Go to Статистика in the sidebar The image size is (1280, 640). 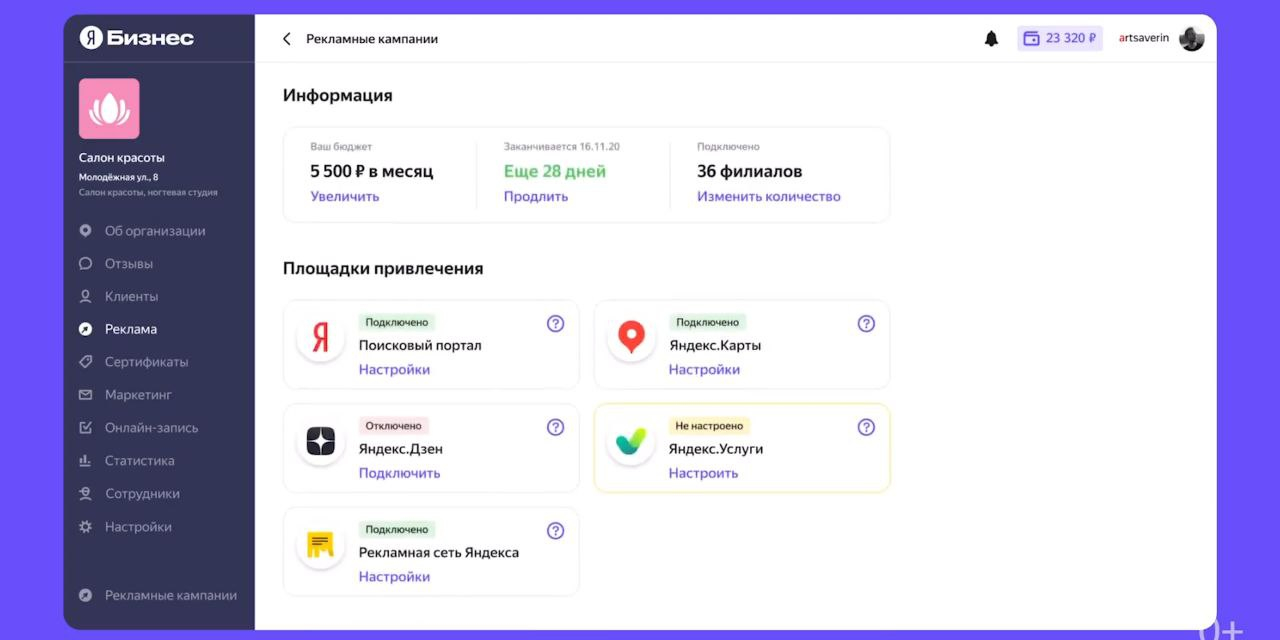tap(139, 461)
